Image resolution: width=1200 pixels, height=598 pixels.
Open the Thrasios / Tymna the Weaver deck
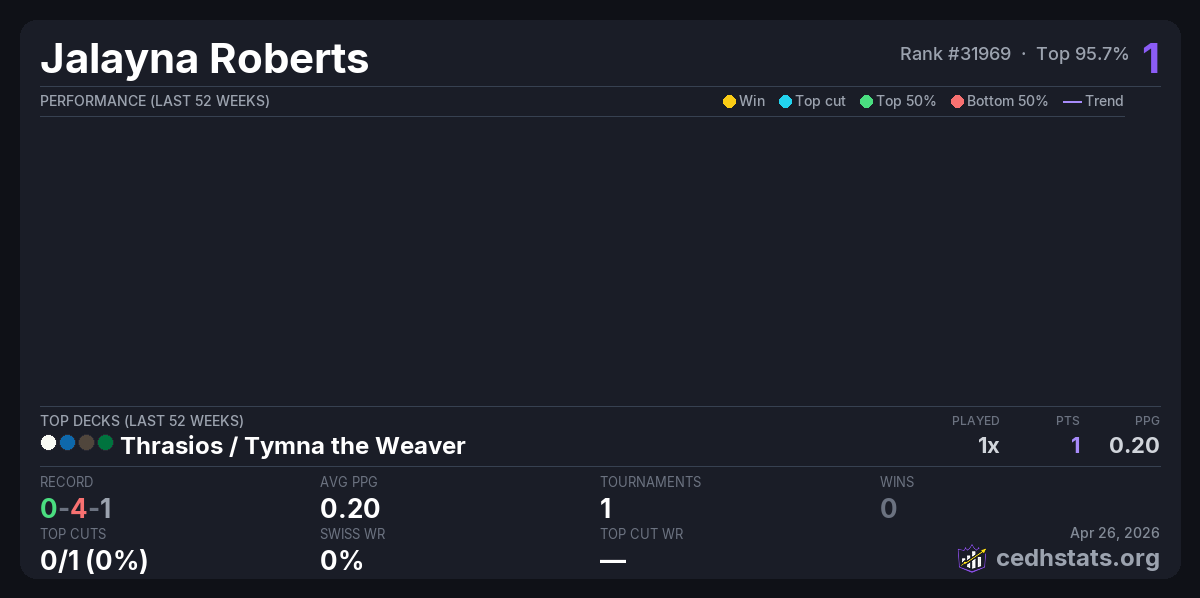(292, 446)
